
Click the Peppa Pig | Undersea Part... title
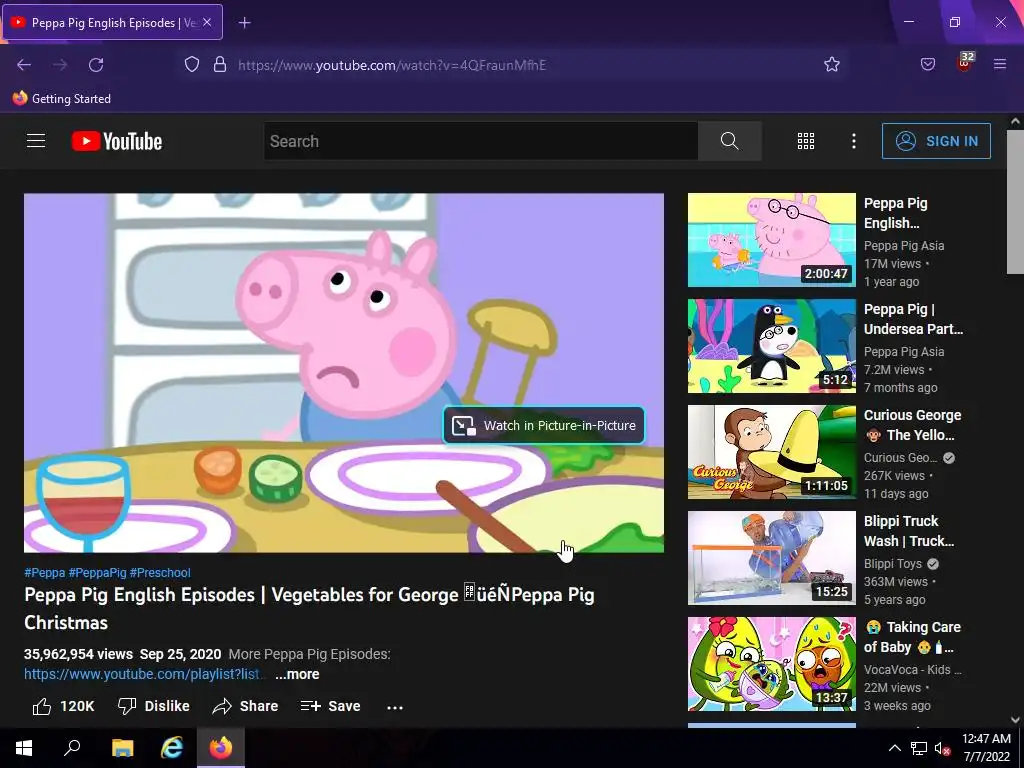913,319
